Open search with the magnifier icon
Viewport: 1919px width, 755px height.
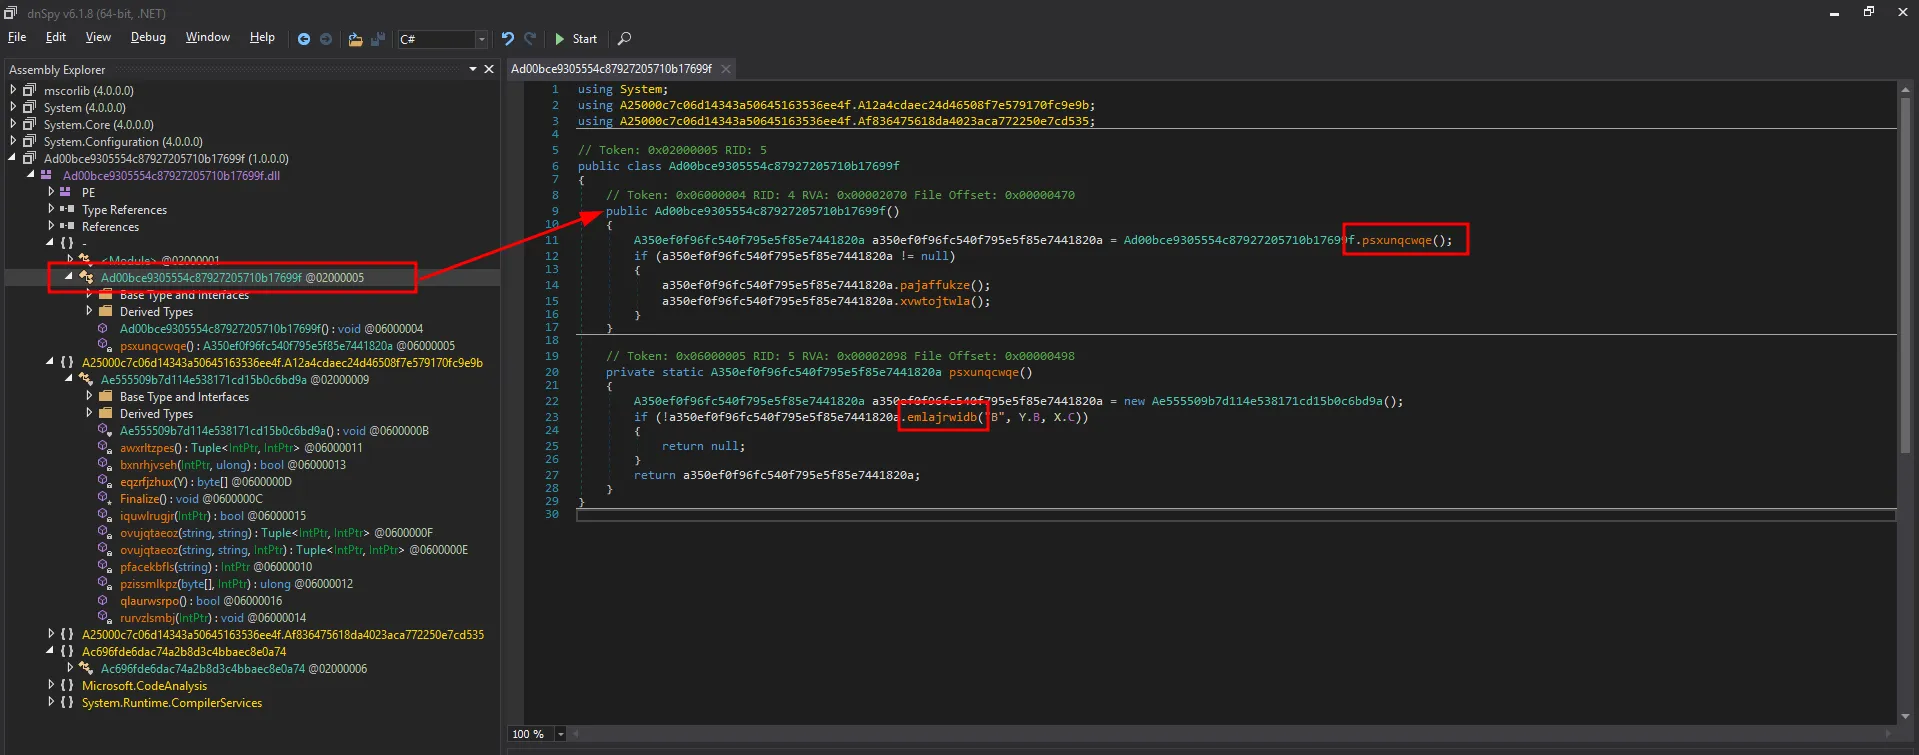coord(624,39)
